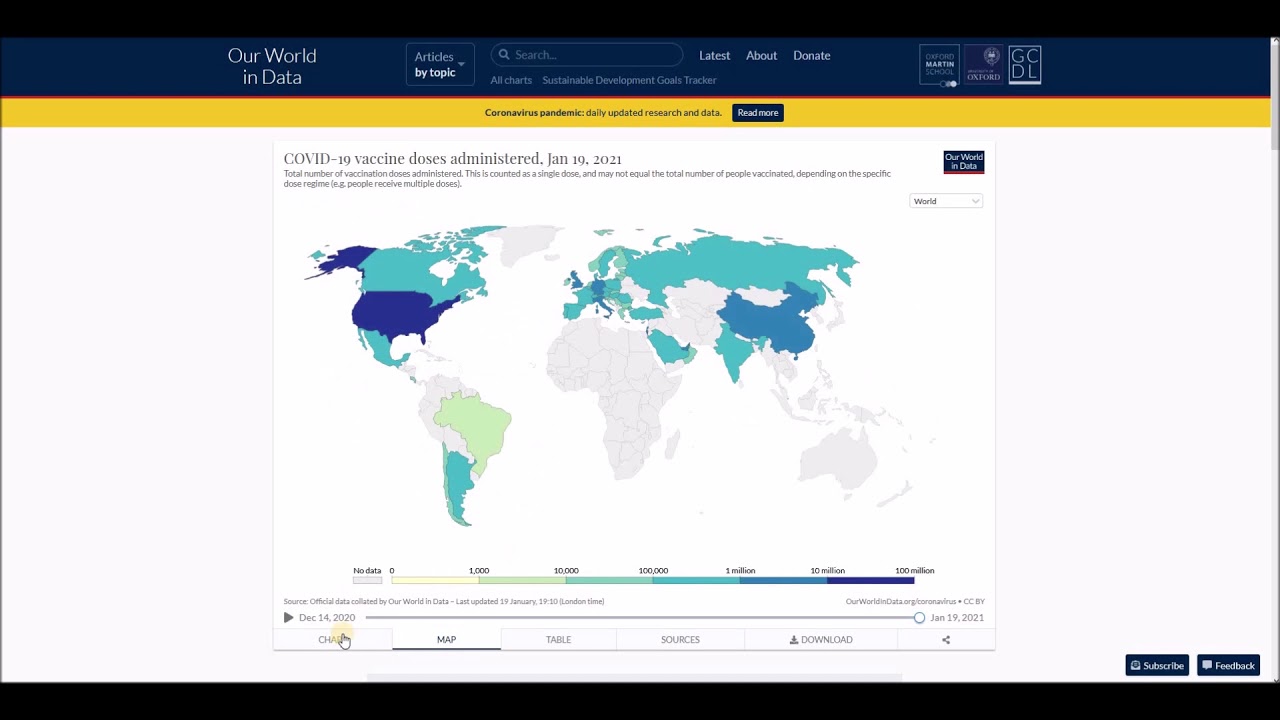This screenshot has height=720, width=1280.
Task: Switch to the TABLE tab
Action: tap(558, 640)
